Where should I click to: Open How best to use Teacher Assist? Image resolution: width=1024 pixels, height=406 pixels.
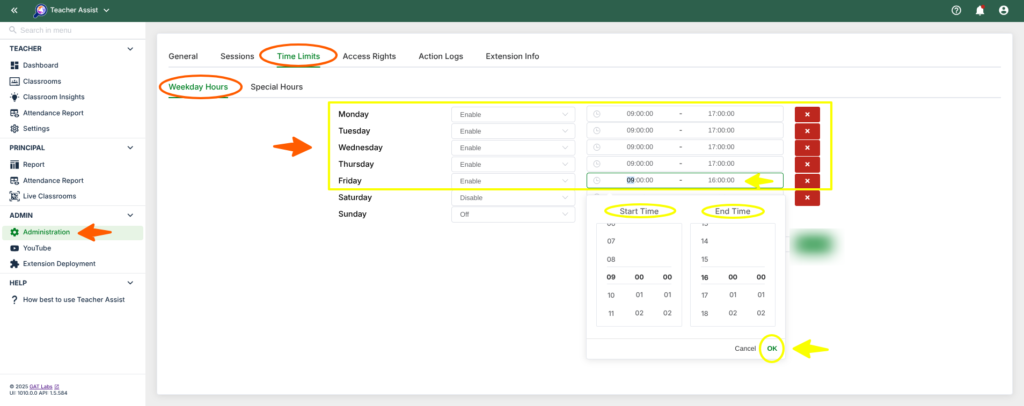[72, 300]
